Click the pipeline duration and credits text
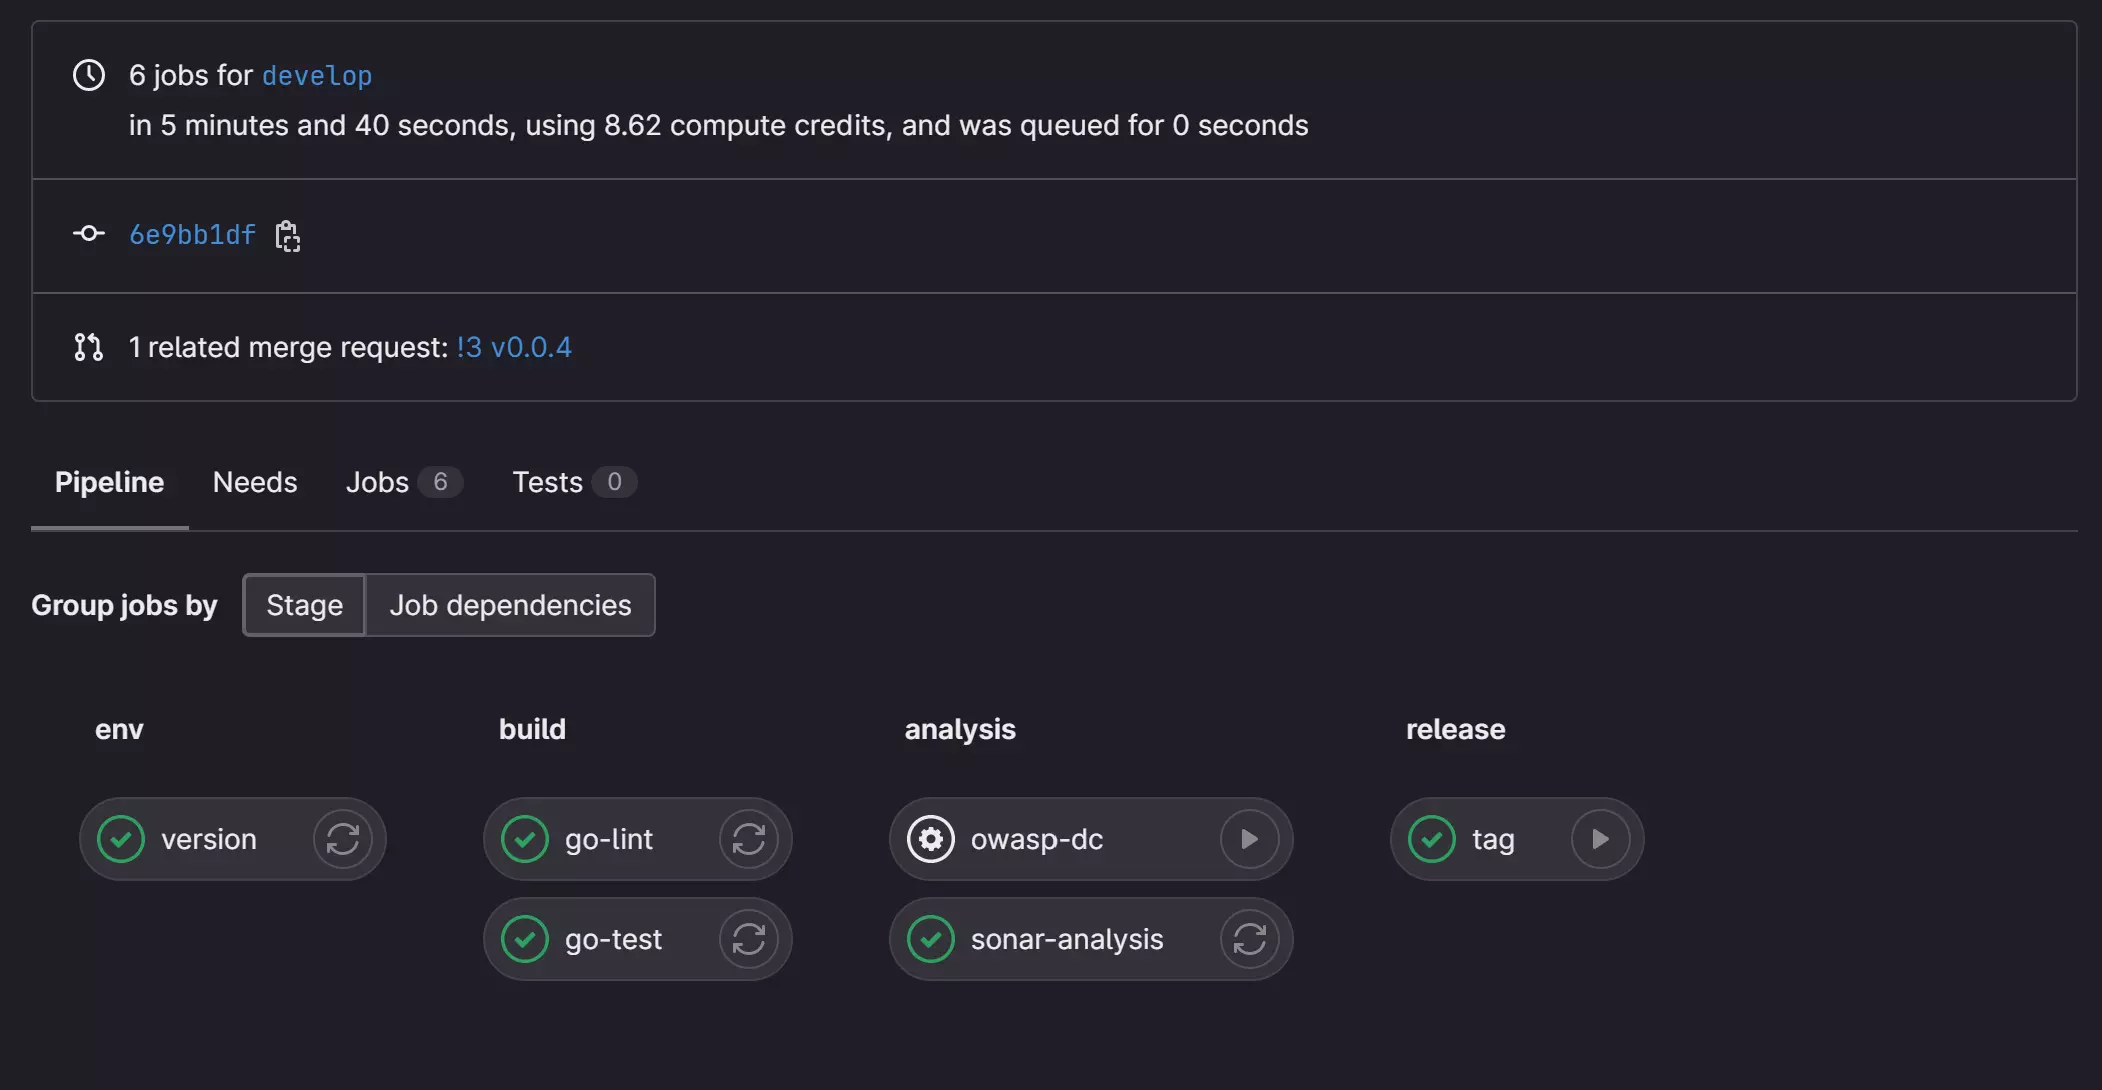This screenshot has width=2102, height=1090. click(718, 126)
